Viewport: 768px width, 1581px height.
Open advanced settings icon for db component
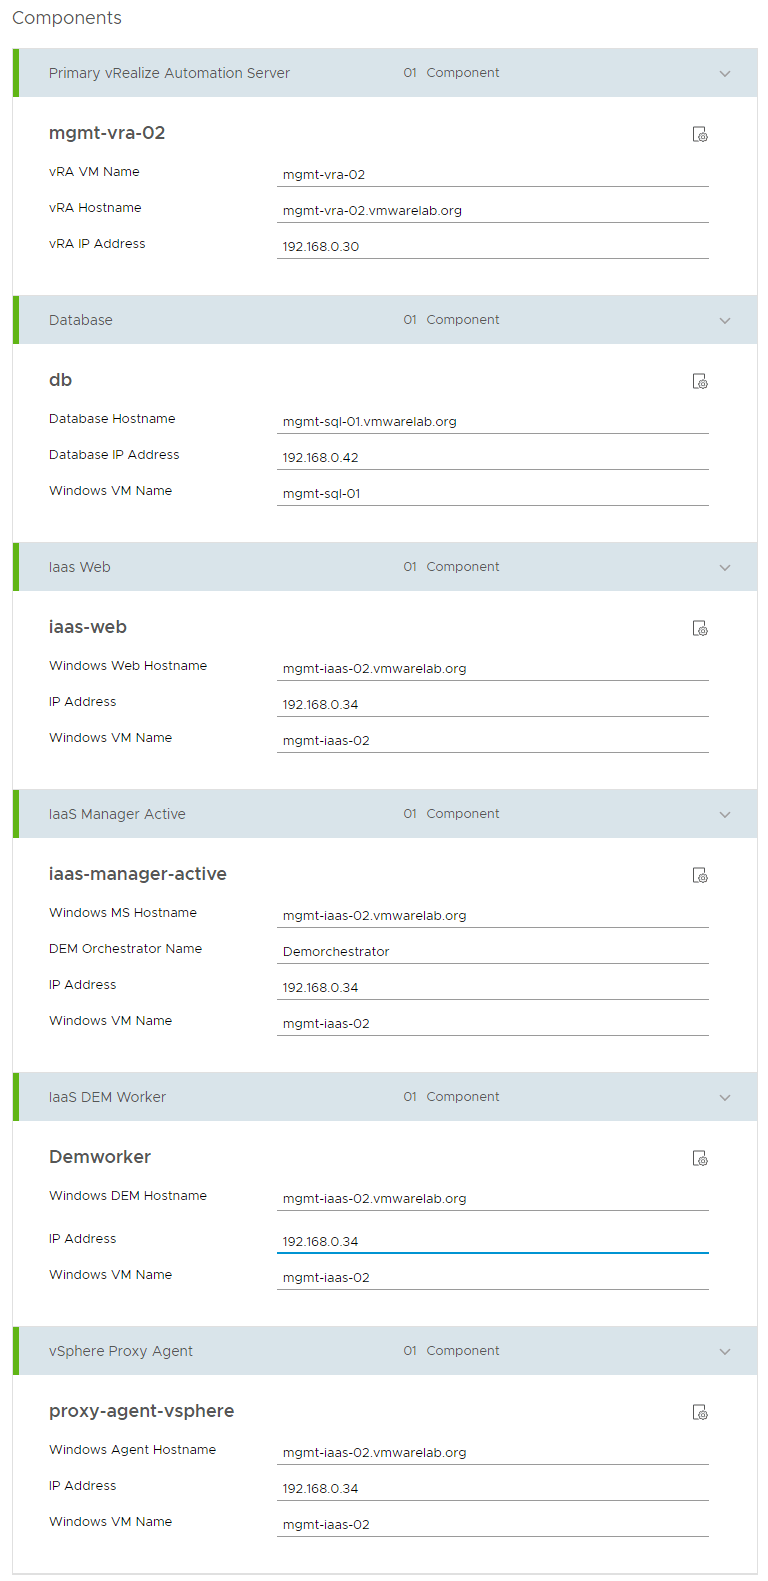point(700,381)
